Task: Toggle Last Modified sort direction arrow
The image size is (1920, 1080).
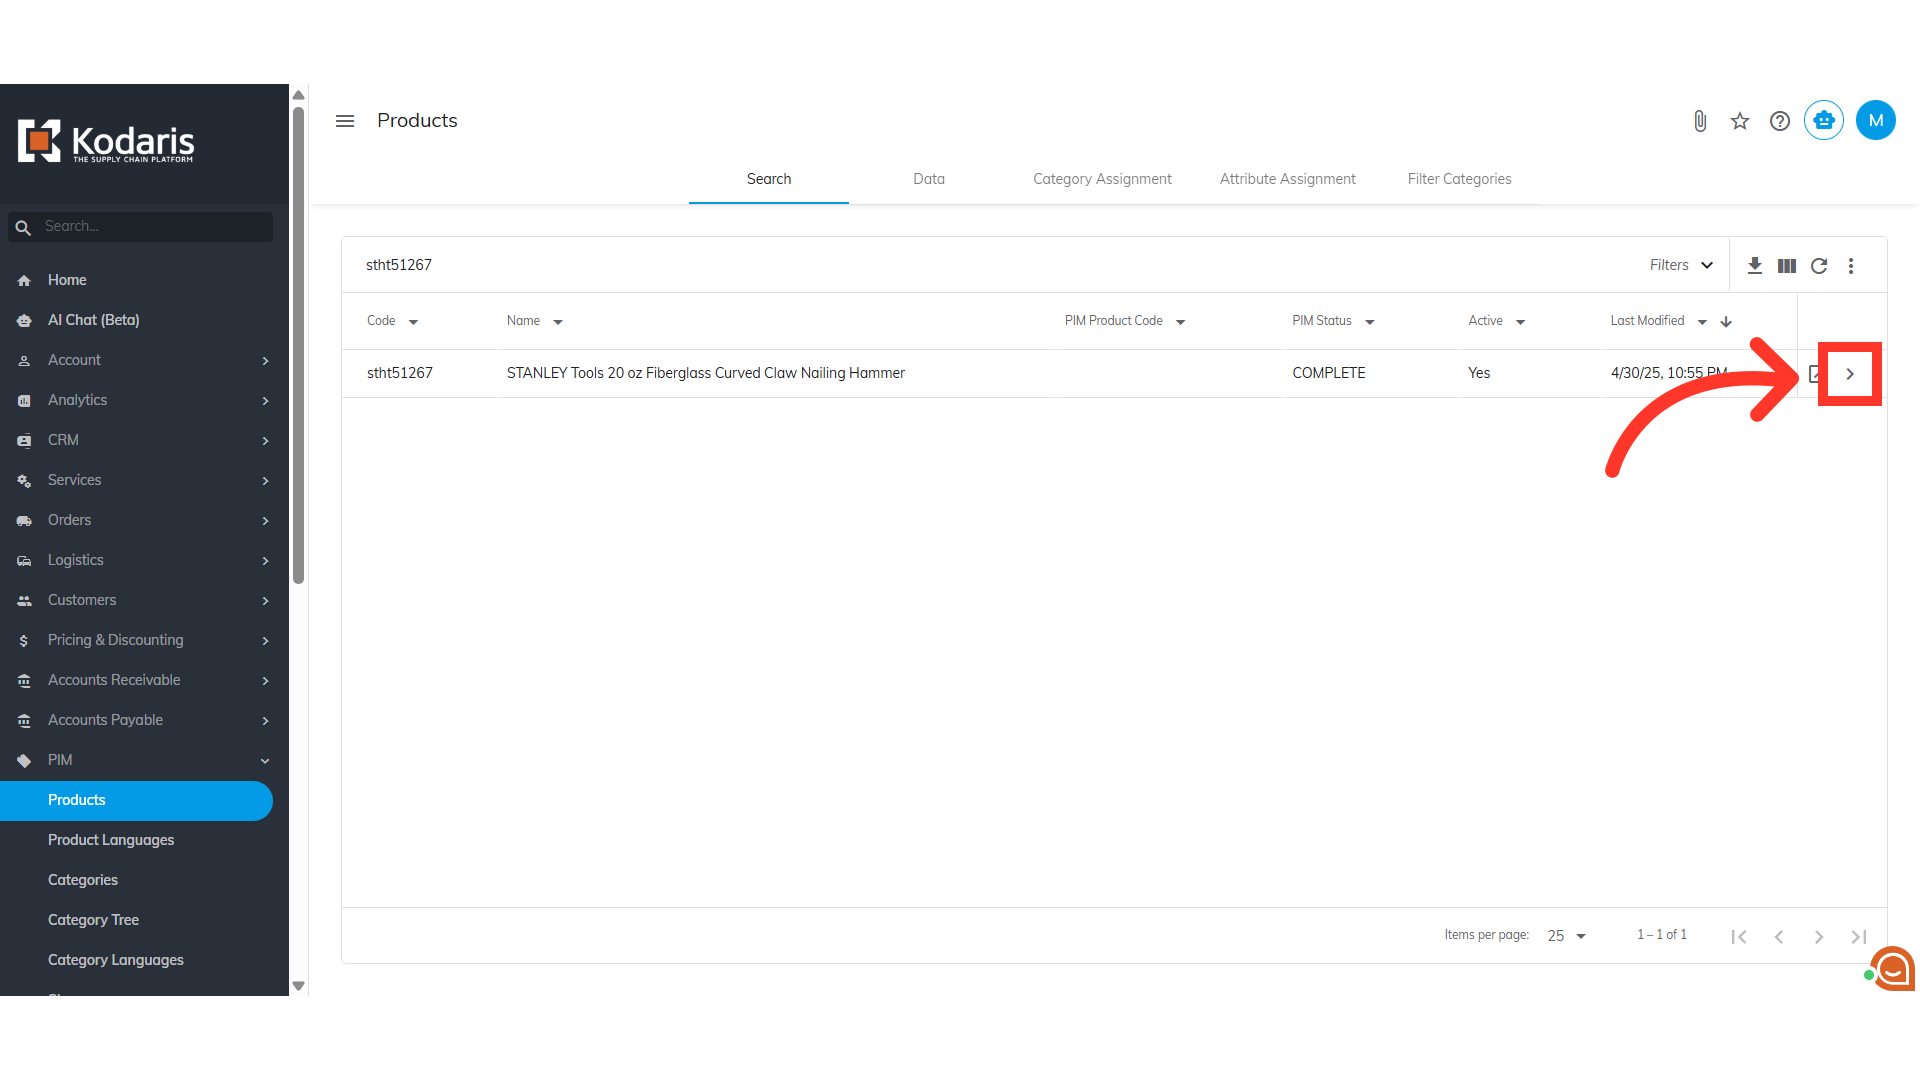Action: coord(1726,322)
